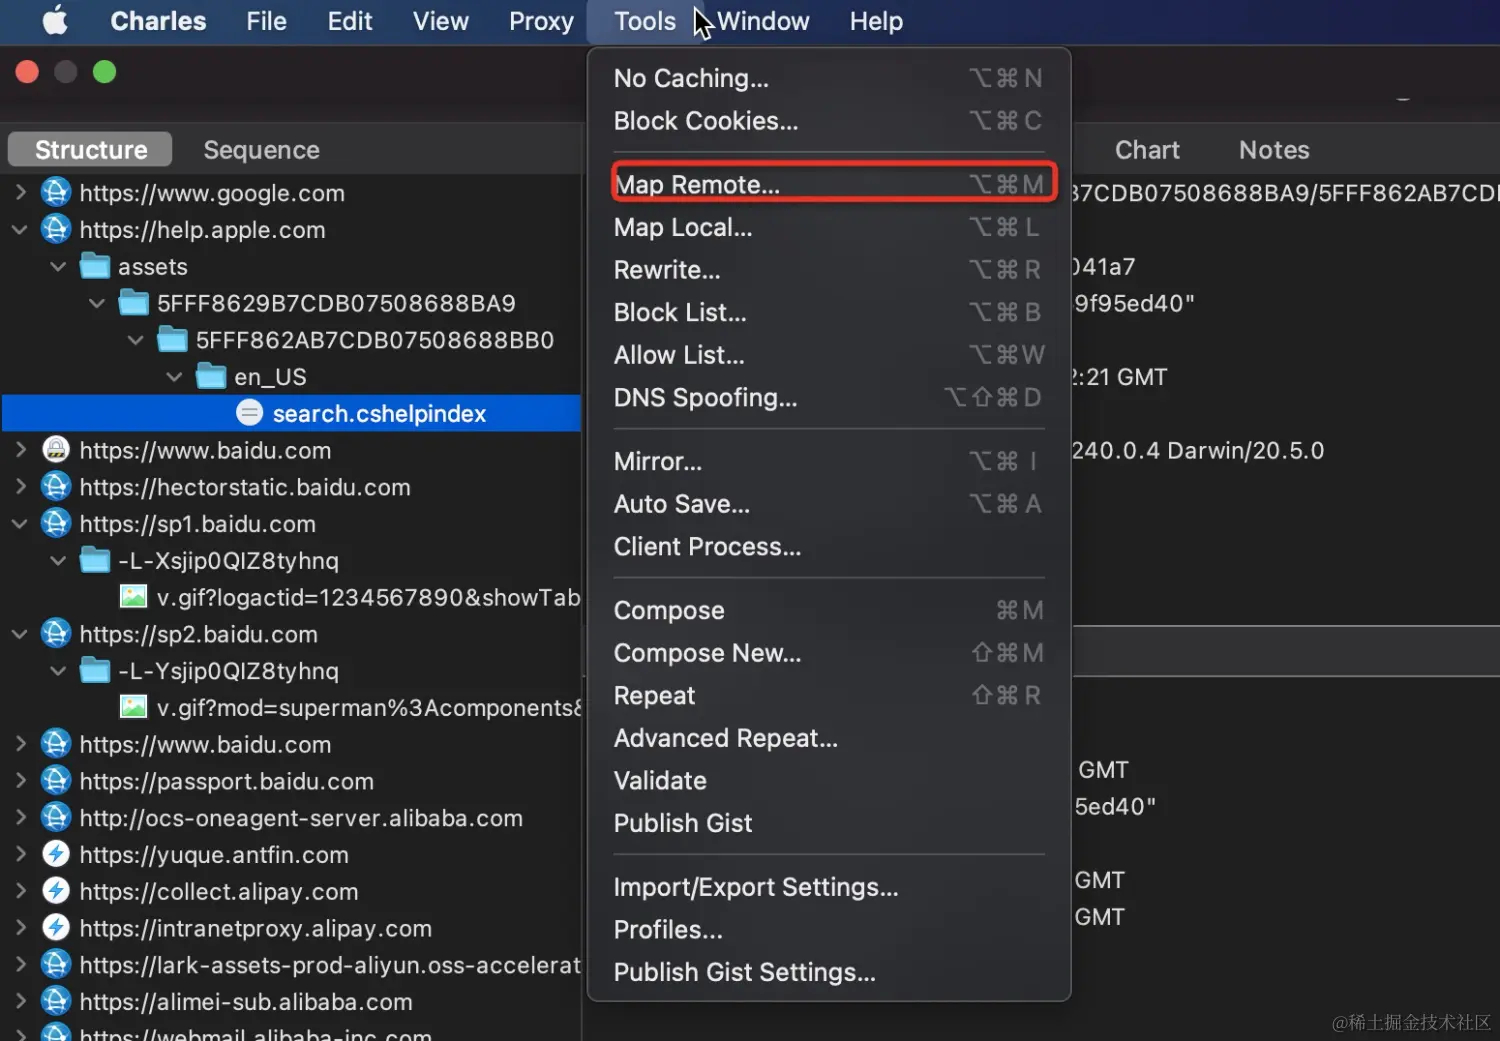Image resolution: width=1500 pixels, height=1041 pixels.
Task: Click the folder icon for -L-Ysjip0QIZ8tyhnq
Action: click(95, 670)
